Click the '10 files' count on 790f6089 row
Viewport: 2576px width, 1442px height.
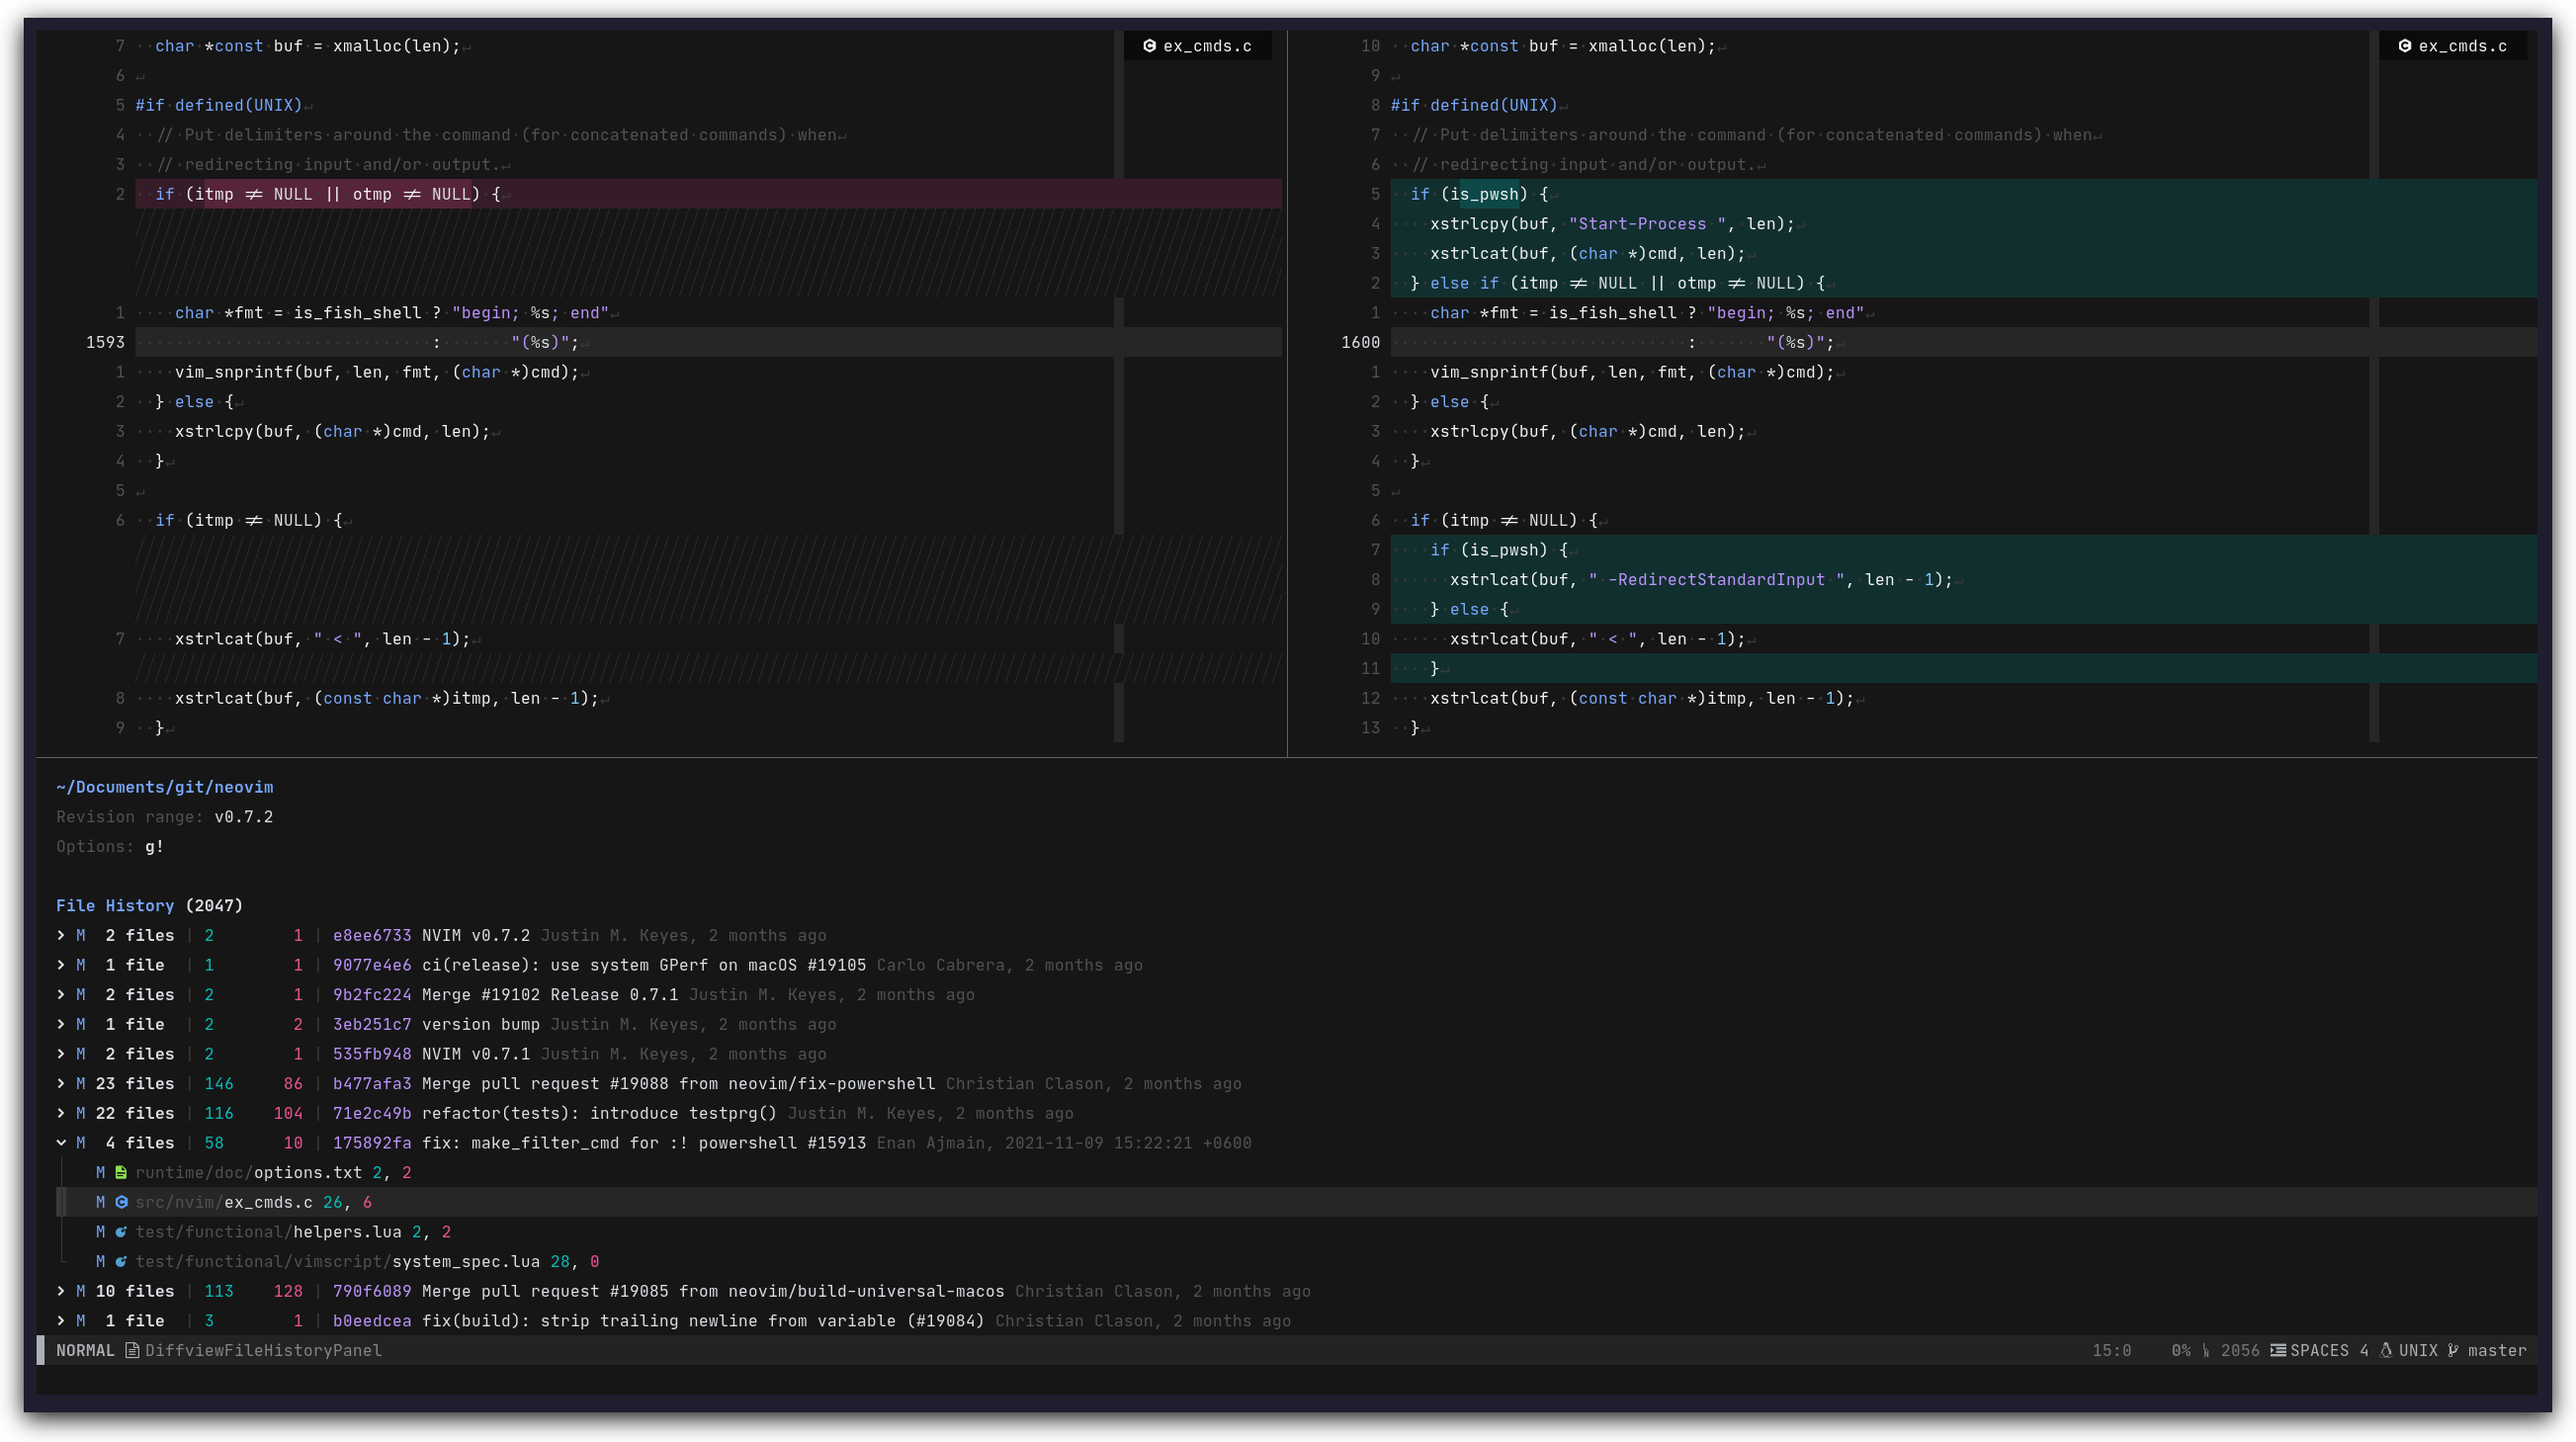pos(134,1291)
